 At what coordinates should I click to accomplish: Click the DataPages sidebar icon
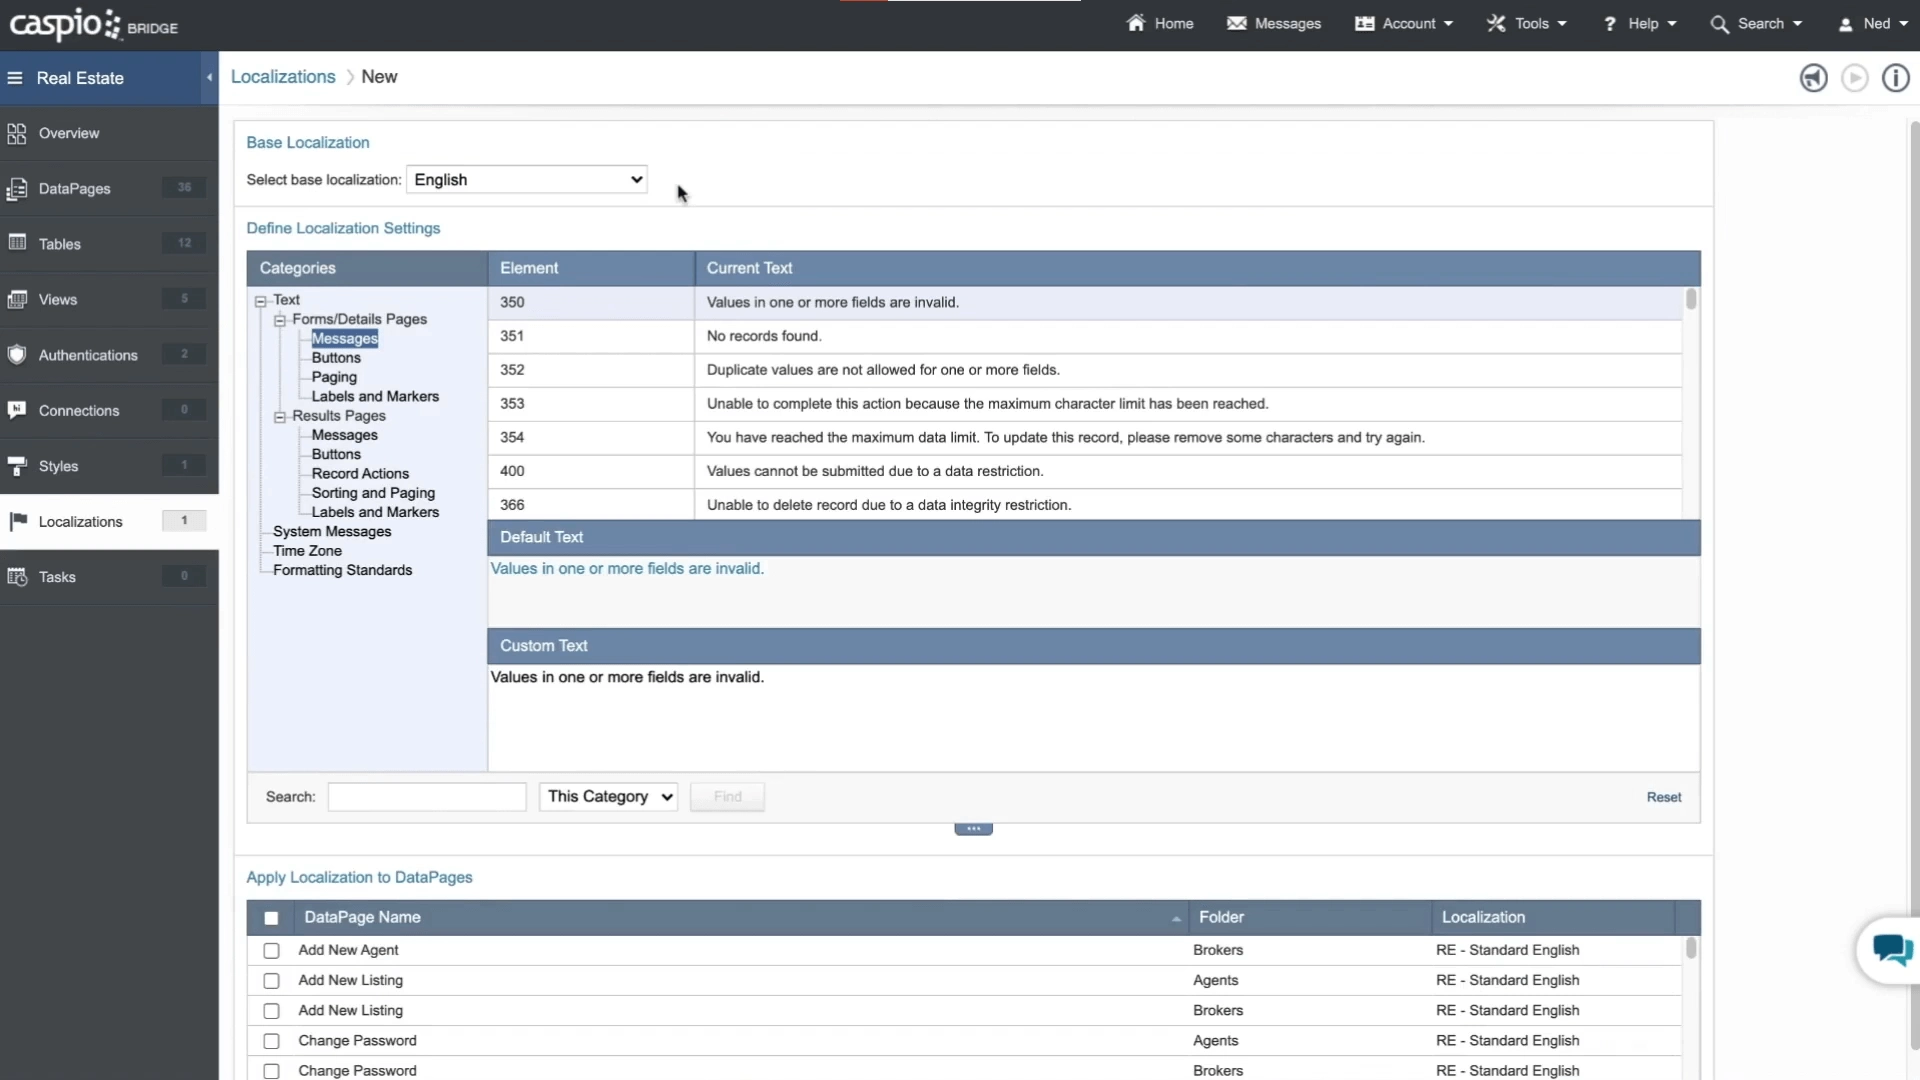coord(17,189)
